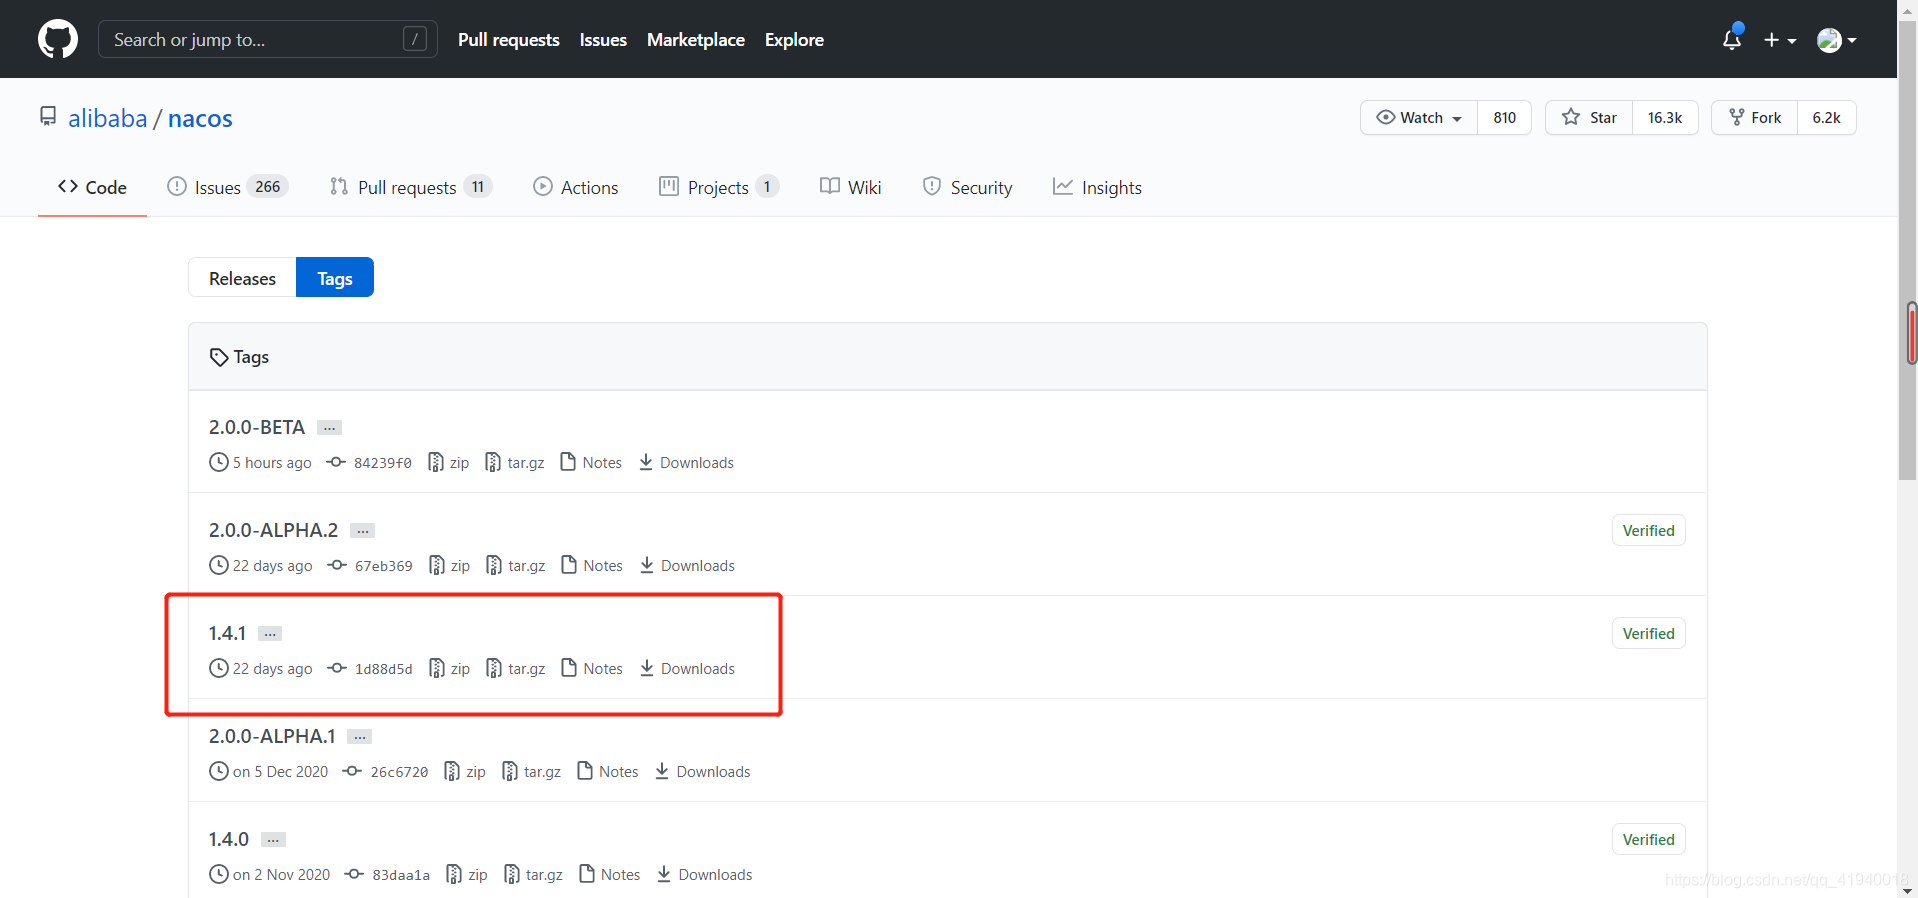The width and height of the screenshot is (1918, 898).
Task: Open the 2.0.0-BETA tag
Action: click(x=257, y=427)
